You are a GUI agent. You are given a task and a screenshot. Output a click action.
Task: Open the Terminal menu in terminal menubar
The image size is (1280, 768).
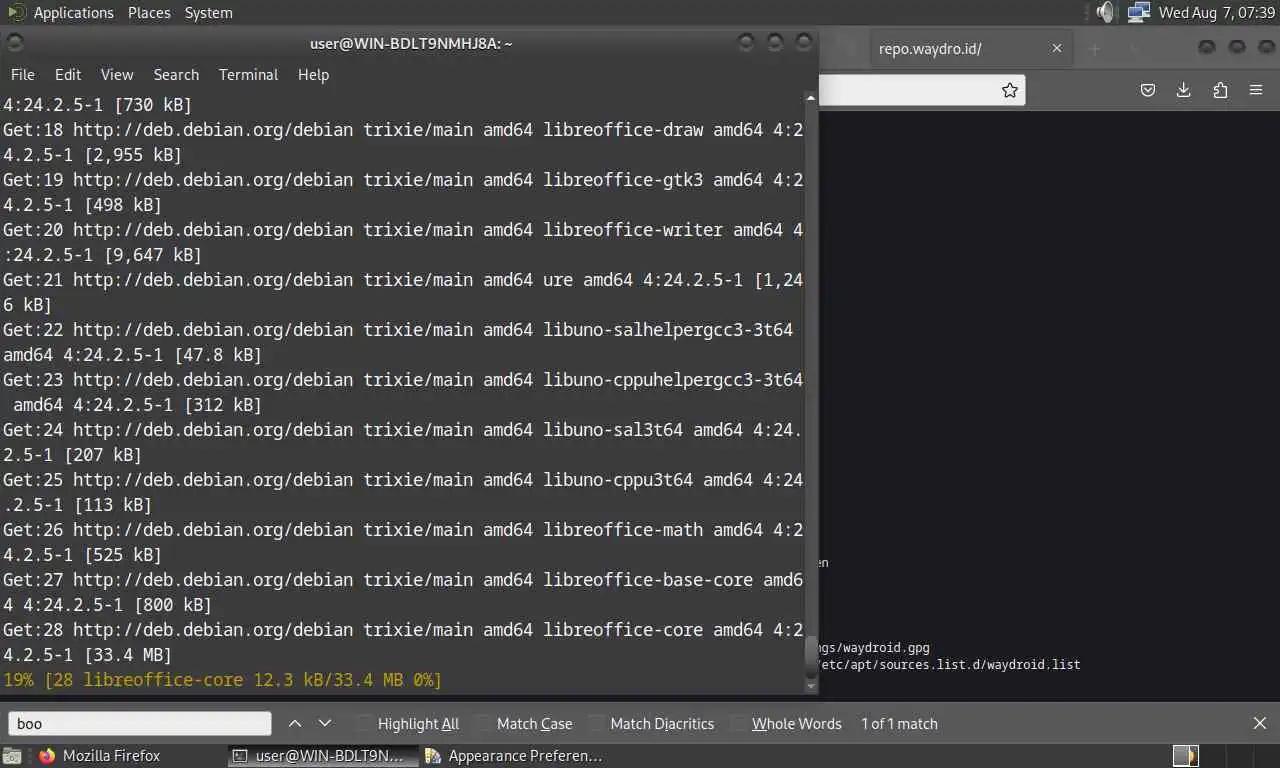tap(248, 75)
